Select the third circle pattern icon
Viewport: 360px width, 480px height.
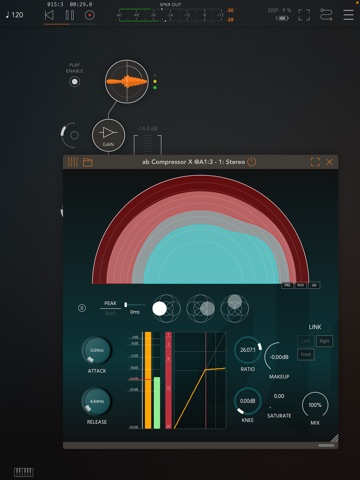(x=235, y=308)
